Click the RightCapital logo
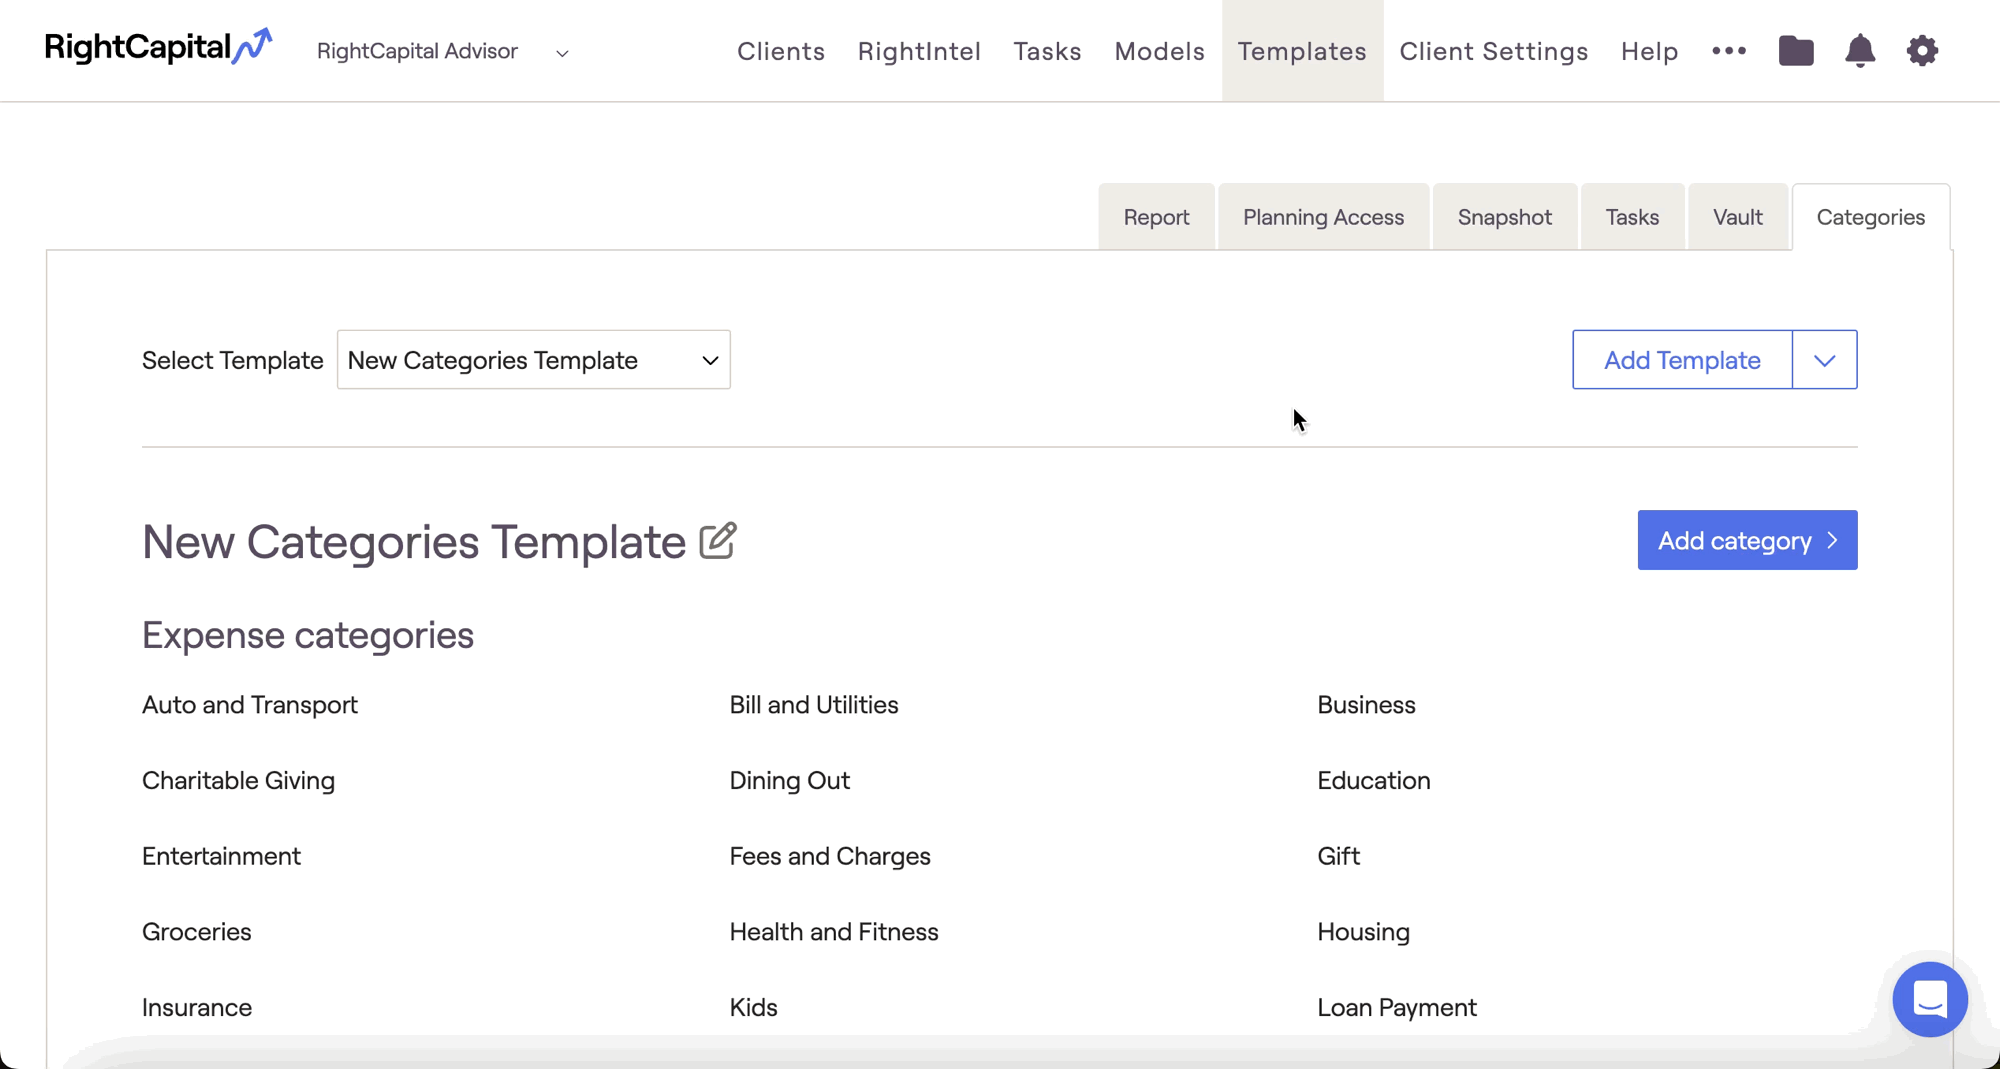 click(x=158, y=47)
